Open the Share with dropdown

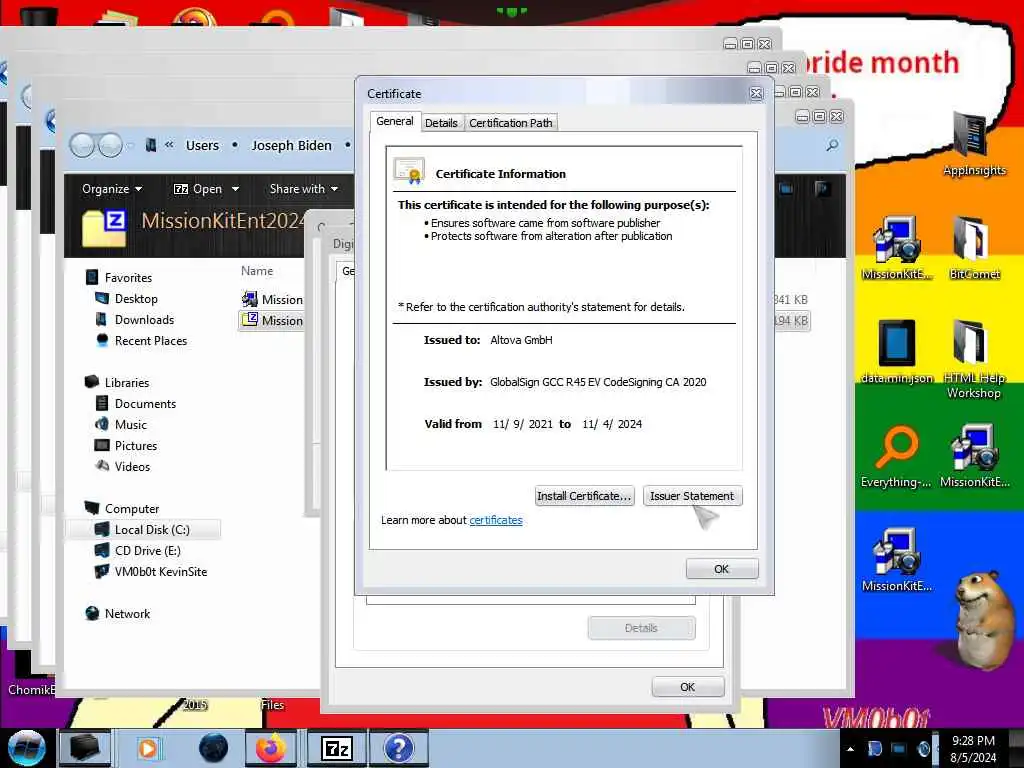point(304,189)
